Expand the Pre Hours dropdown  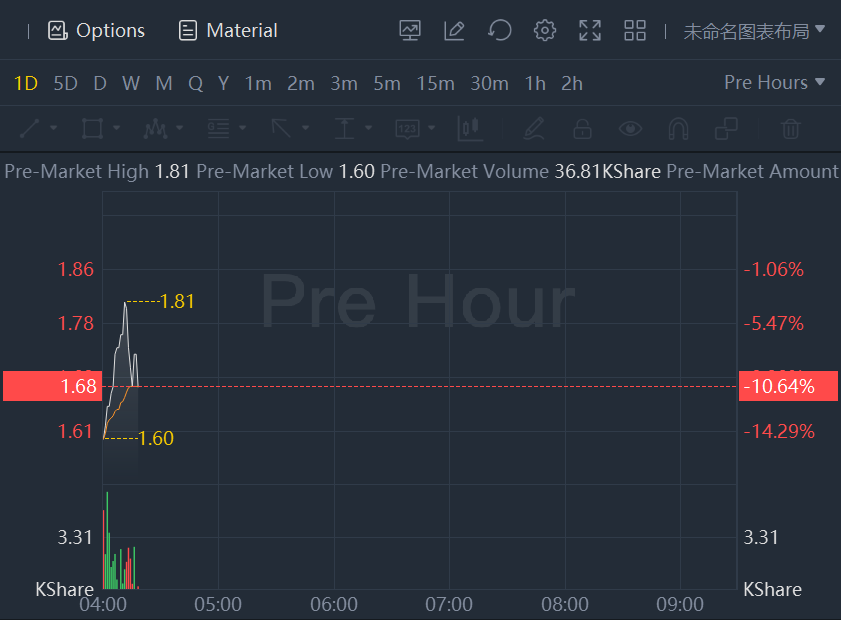coord(774,82)
